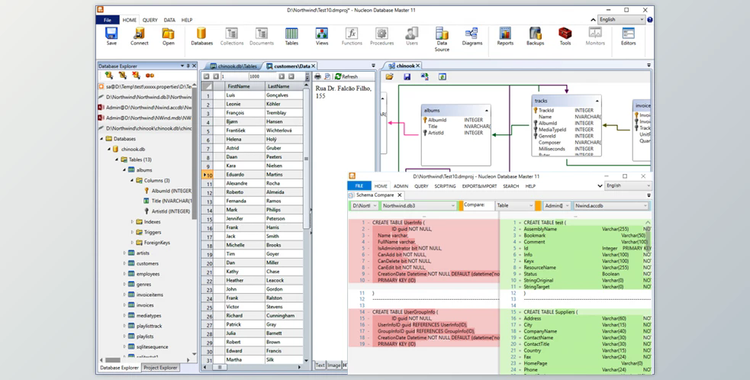The height and width of the screenshot is (380, 750).
Task: Expand the Triggers tree node
Action: [132, 232]
